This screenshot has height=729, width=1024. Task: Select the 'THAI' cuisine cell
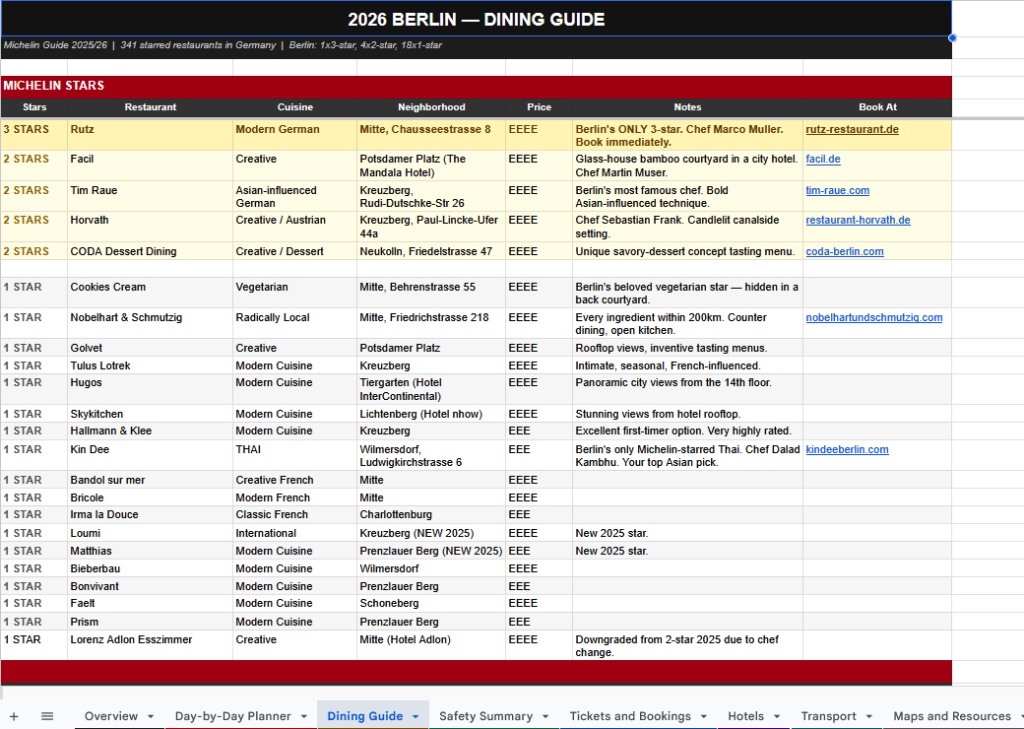tap(295, 455)
